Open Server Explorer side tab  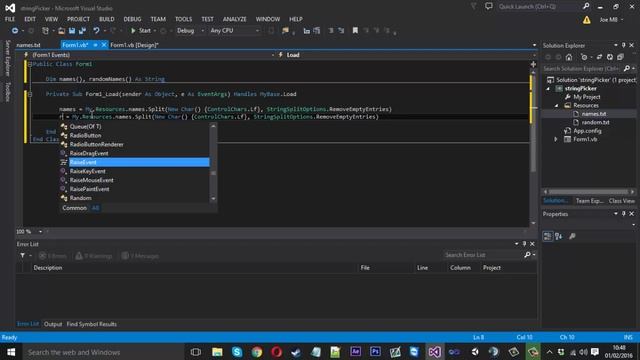[7, 58]
